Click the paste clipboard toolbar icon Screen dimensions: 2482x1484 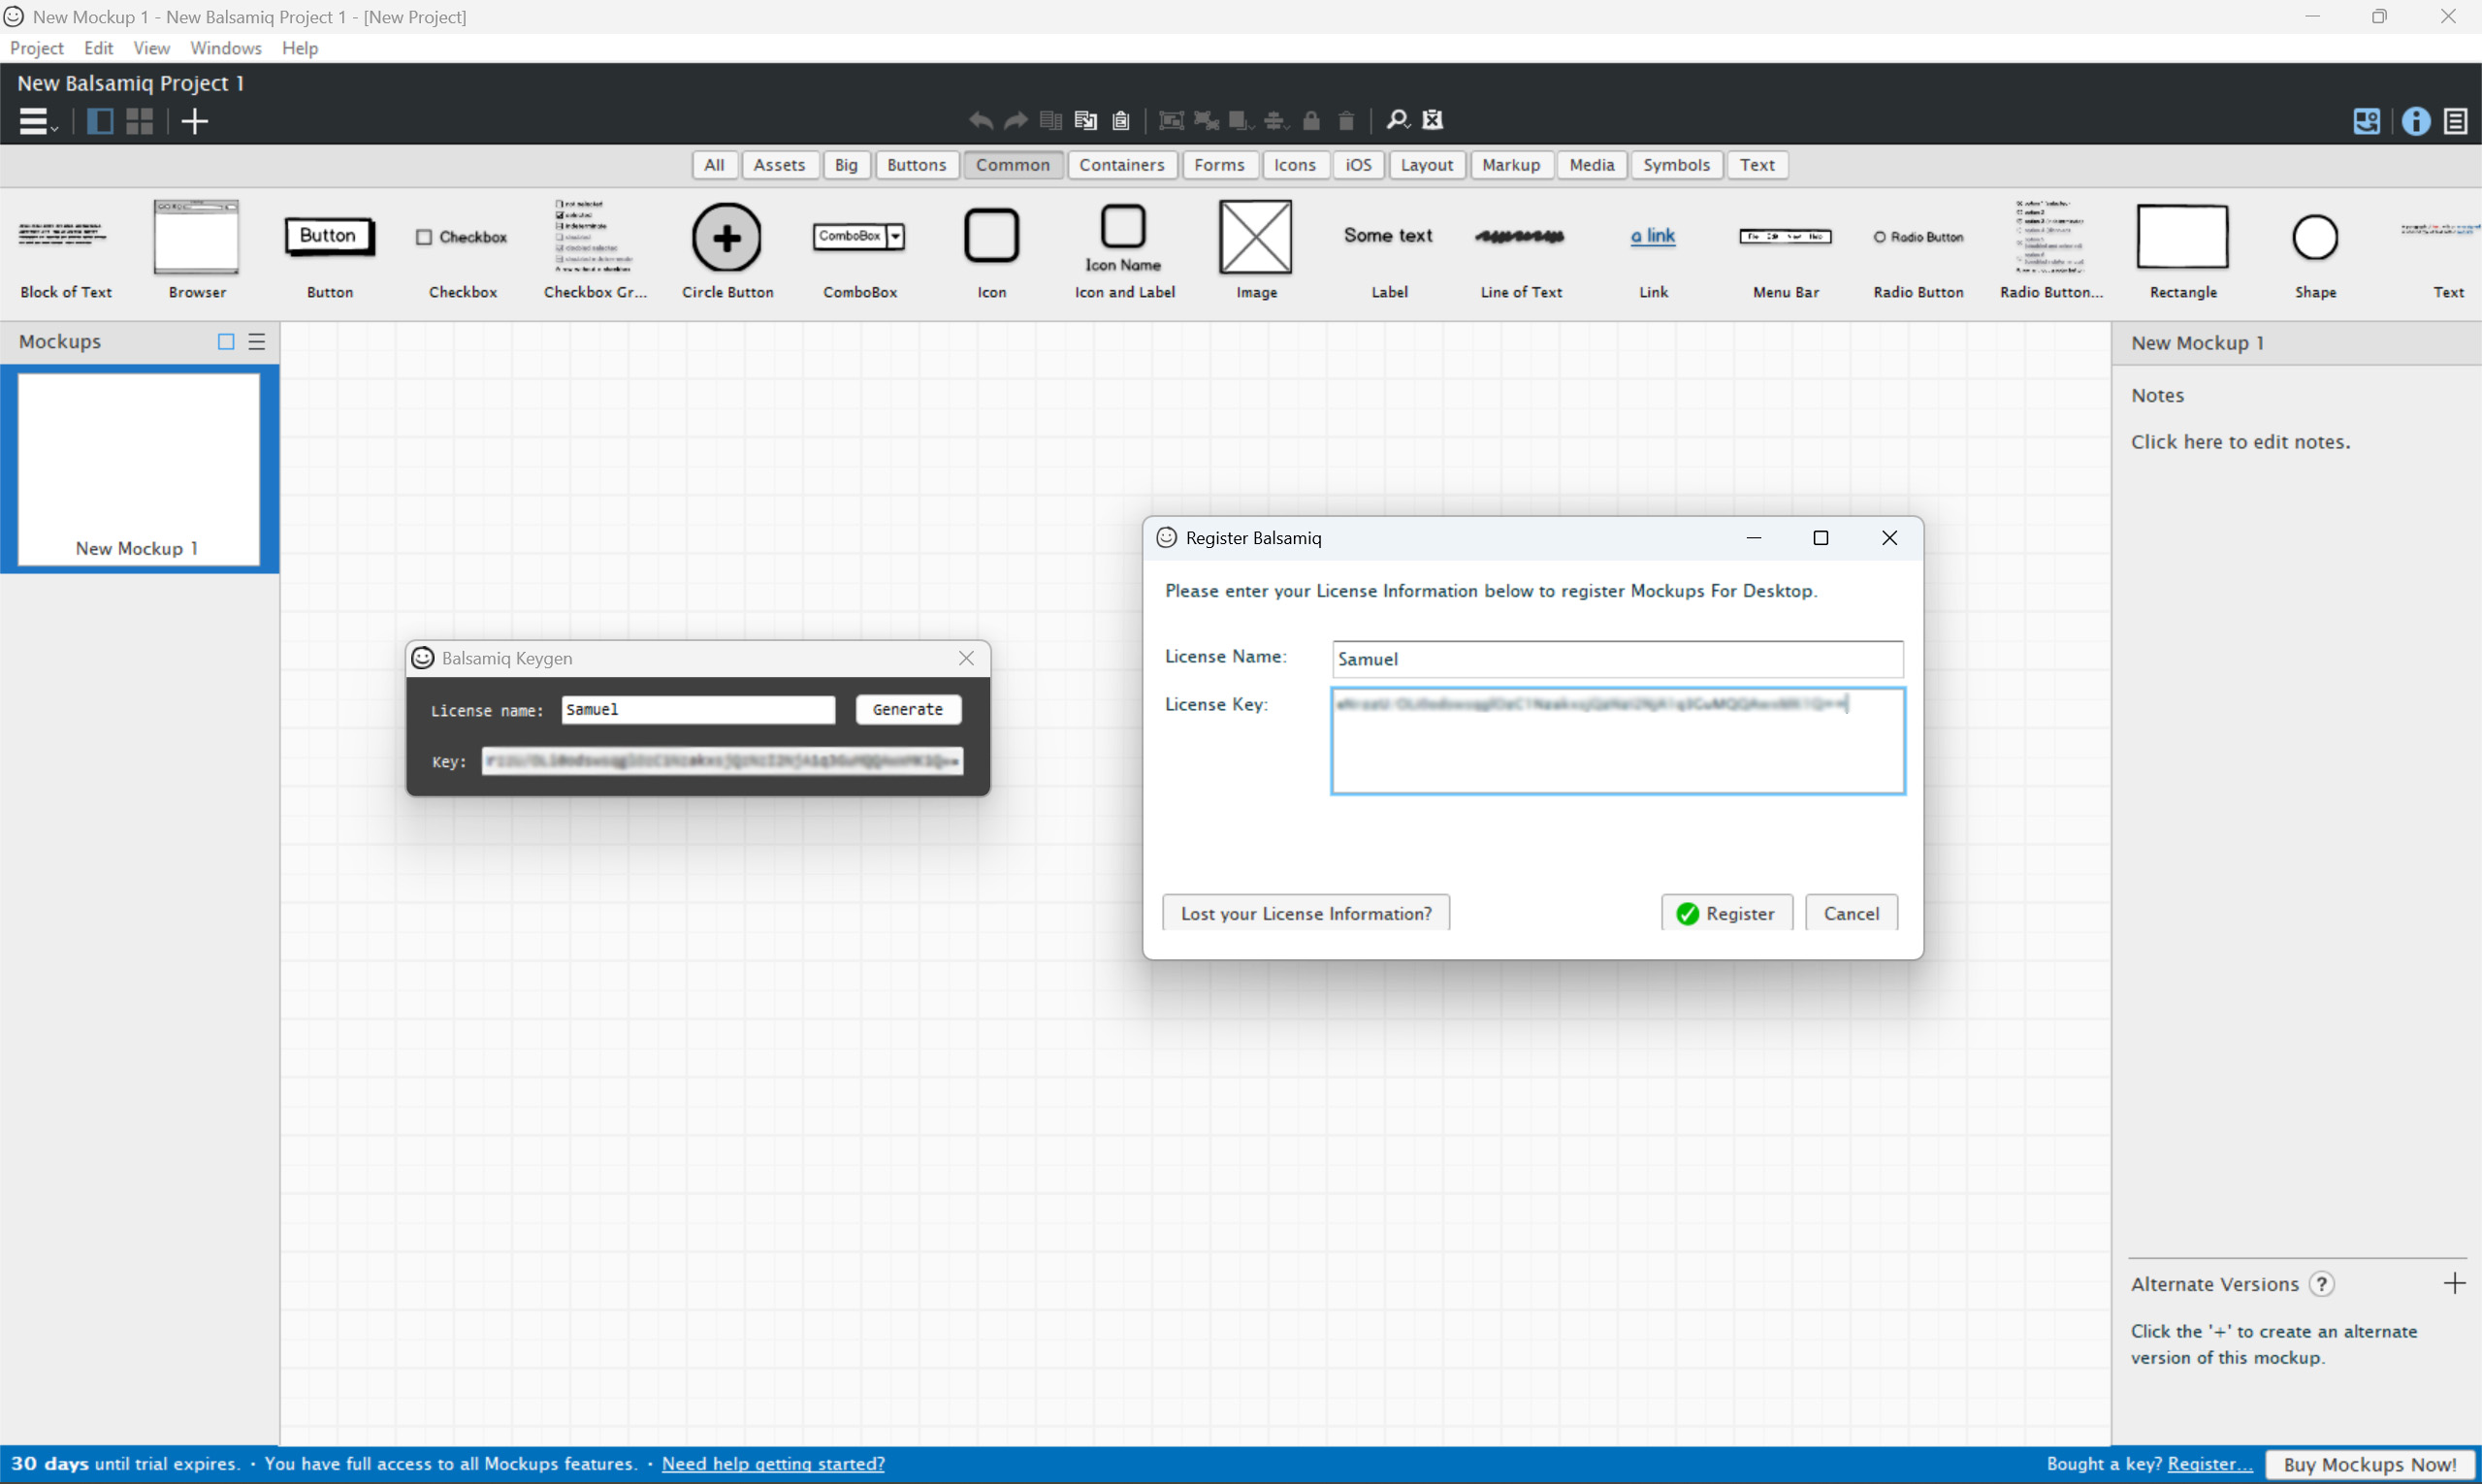coord(1121,120)
